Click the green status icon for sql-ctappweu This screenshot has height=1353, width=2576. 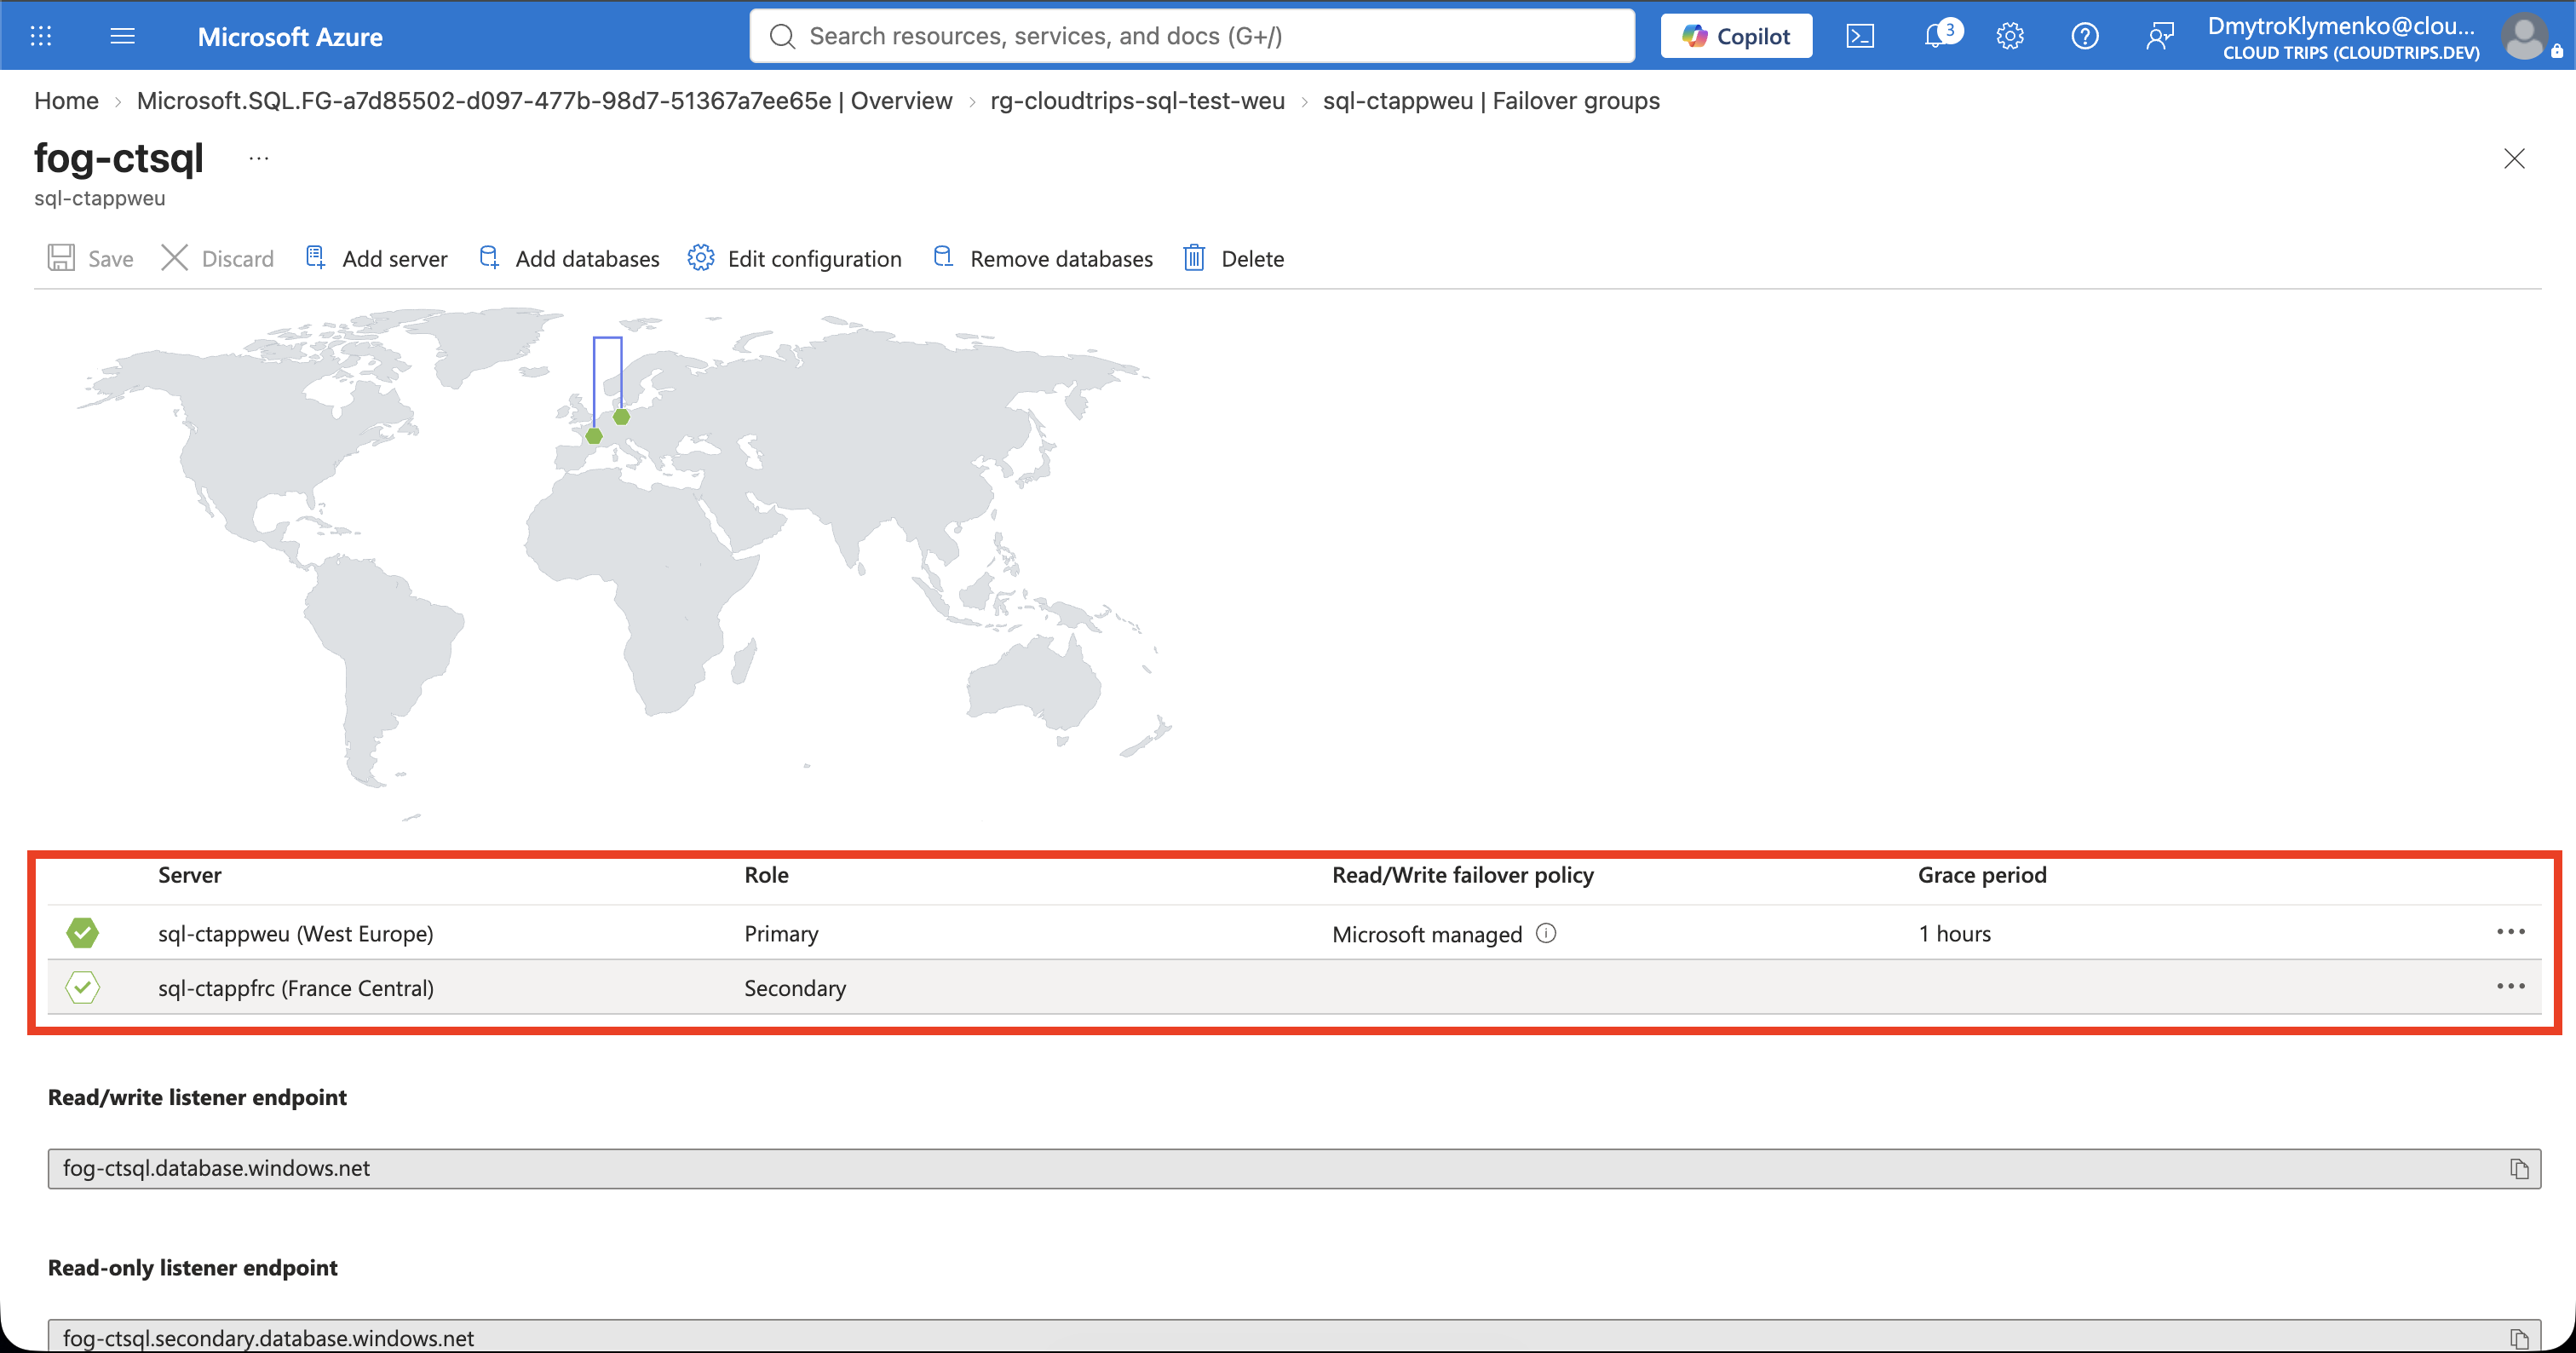(83, 933)
